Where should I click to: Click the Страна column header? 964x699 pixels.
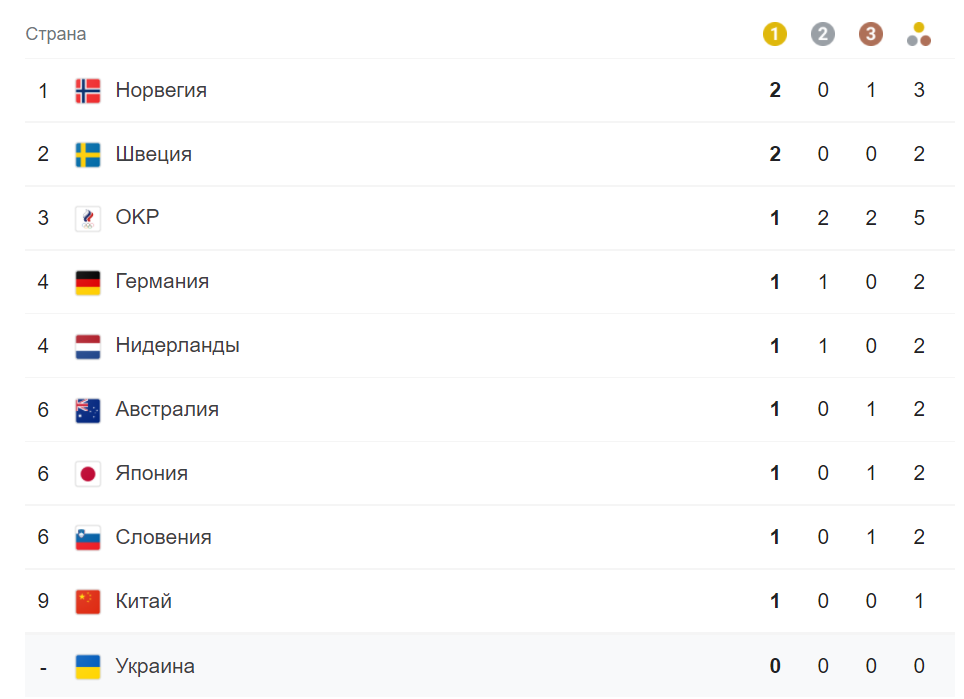click(x=56, y=35)
